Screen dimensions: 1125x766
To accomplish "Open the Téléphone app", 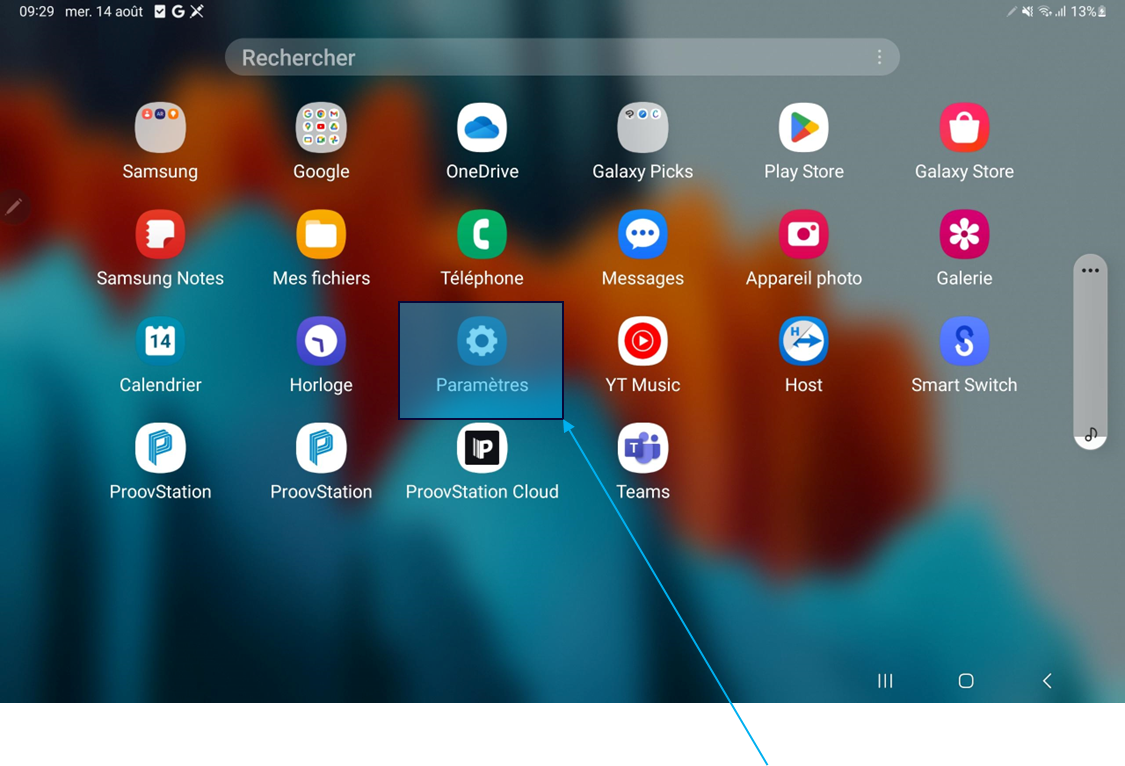I will (481, 236).
